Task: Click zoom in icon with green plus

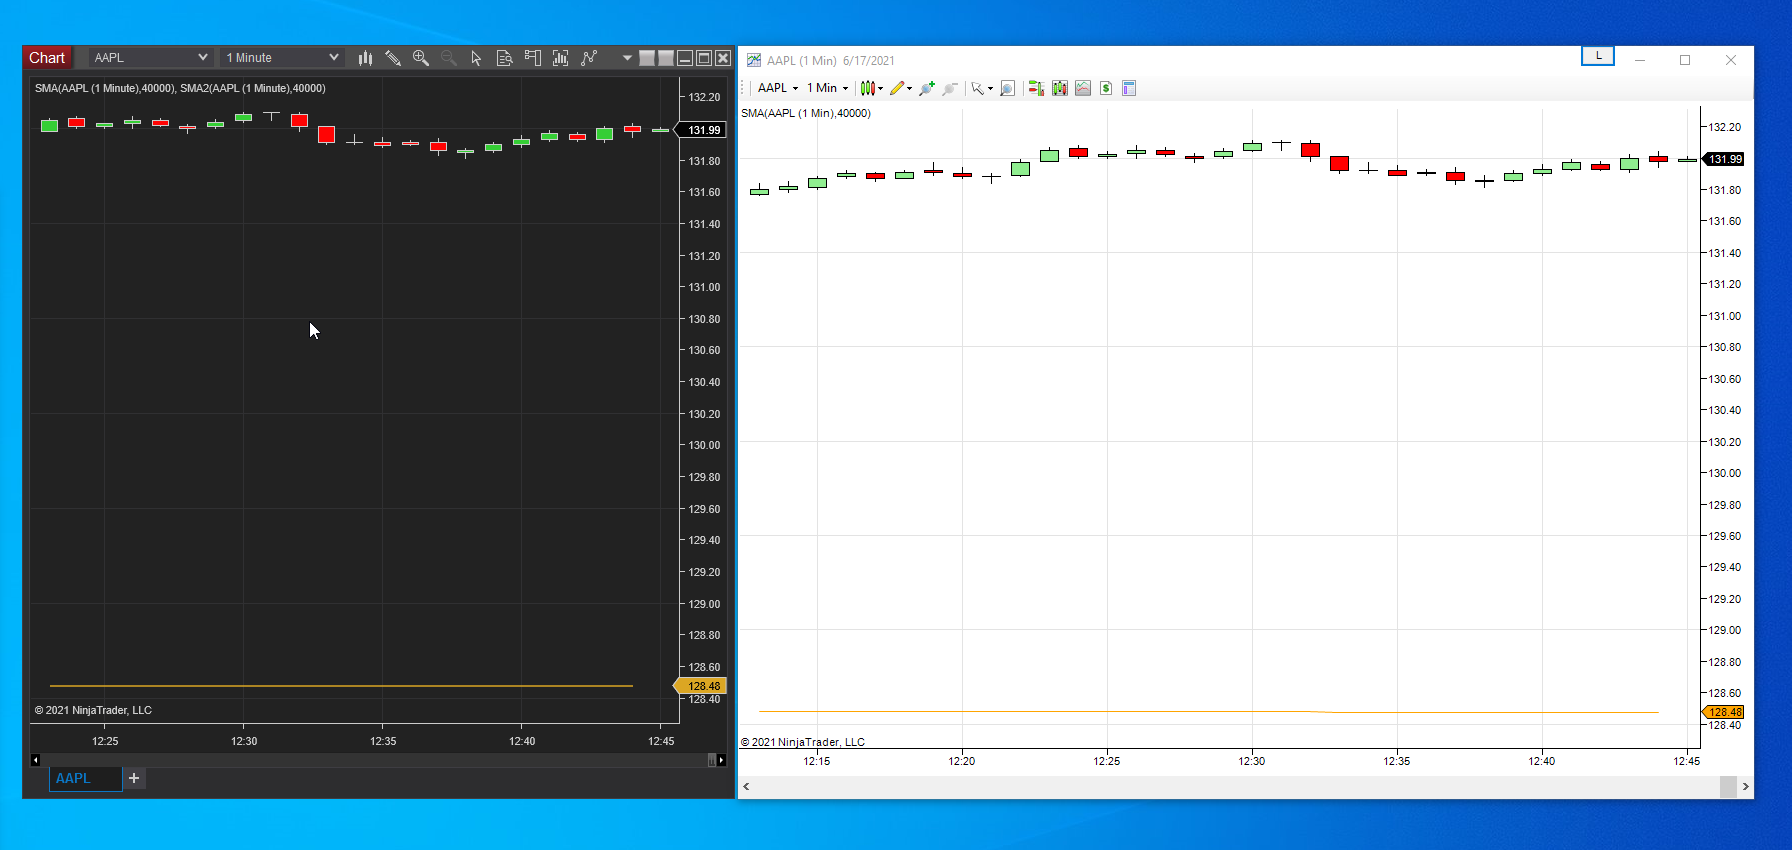Action: (x=927, y=88)
